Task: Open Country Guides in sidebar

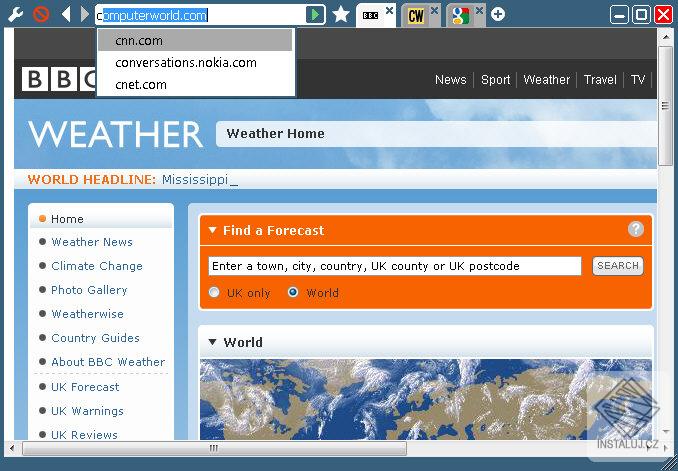Action: point(95,338)
